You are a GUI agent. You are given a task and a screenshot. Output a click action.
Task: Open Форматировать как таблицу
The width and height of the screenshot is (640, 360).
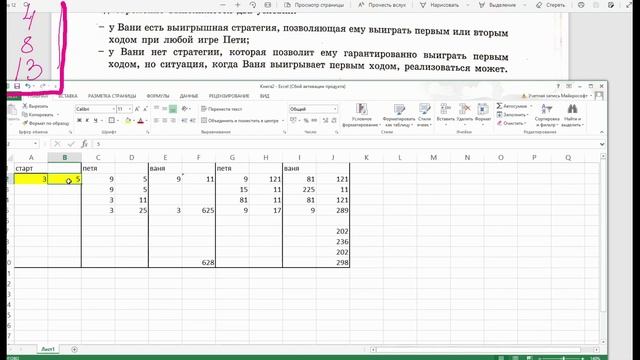[x=399, y=115]
